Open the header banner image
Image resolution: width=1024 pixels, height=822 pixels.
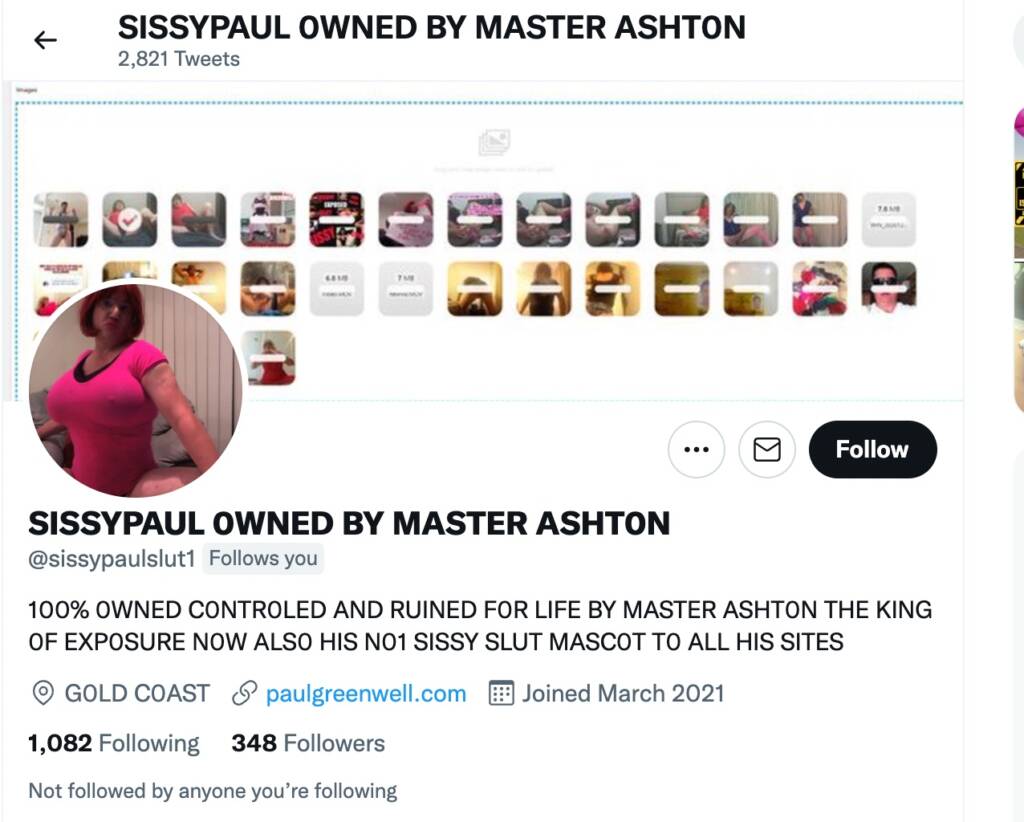click(x=483, y=242)
